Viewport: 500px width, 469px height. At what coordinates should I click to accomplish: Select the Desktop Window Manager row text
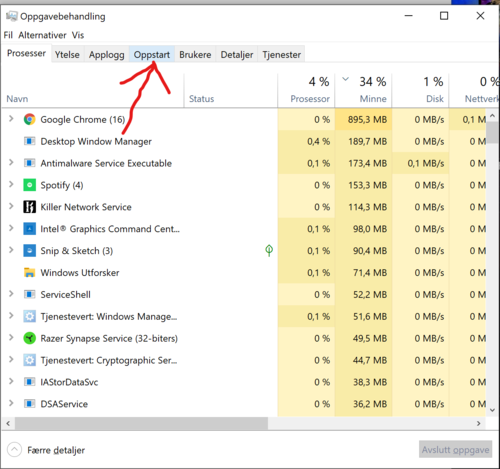96,142
